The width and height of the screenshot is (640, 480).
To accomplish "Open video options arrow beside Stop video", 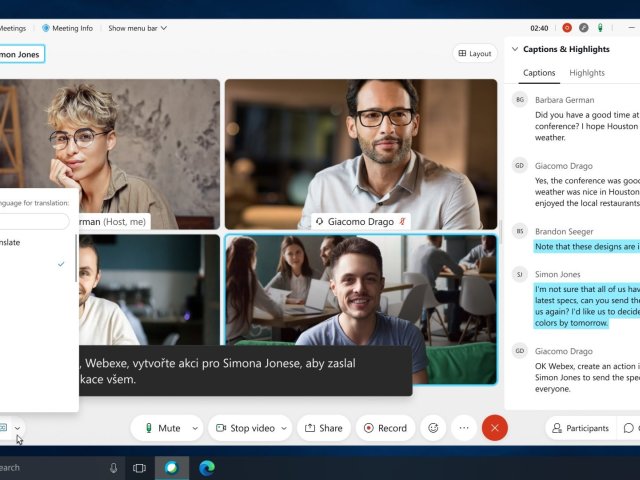I will point(284,428).
